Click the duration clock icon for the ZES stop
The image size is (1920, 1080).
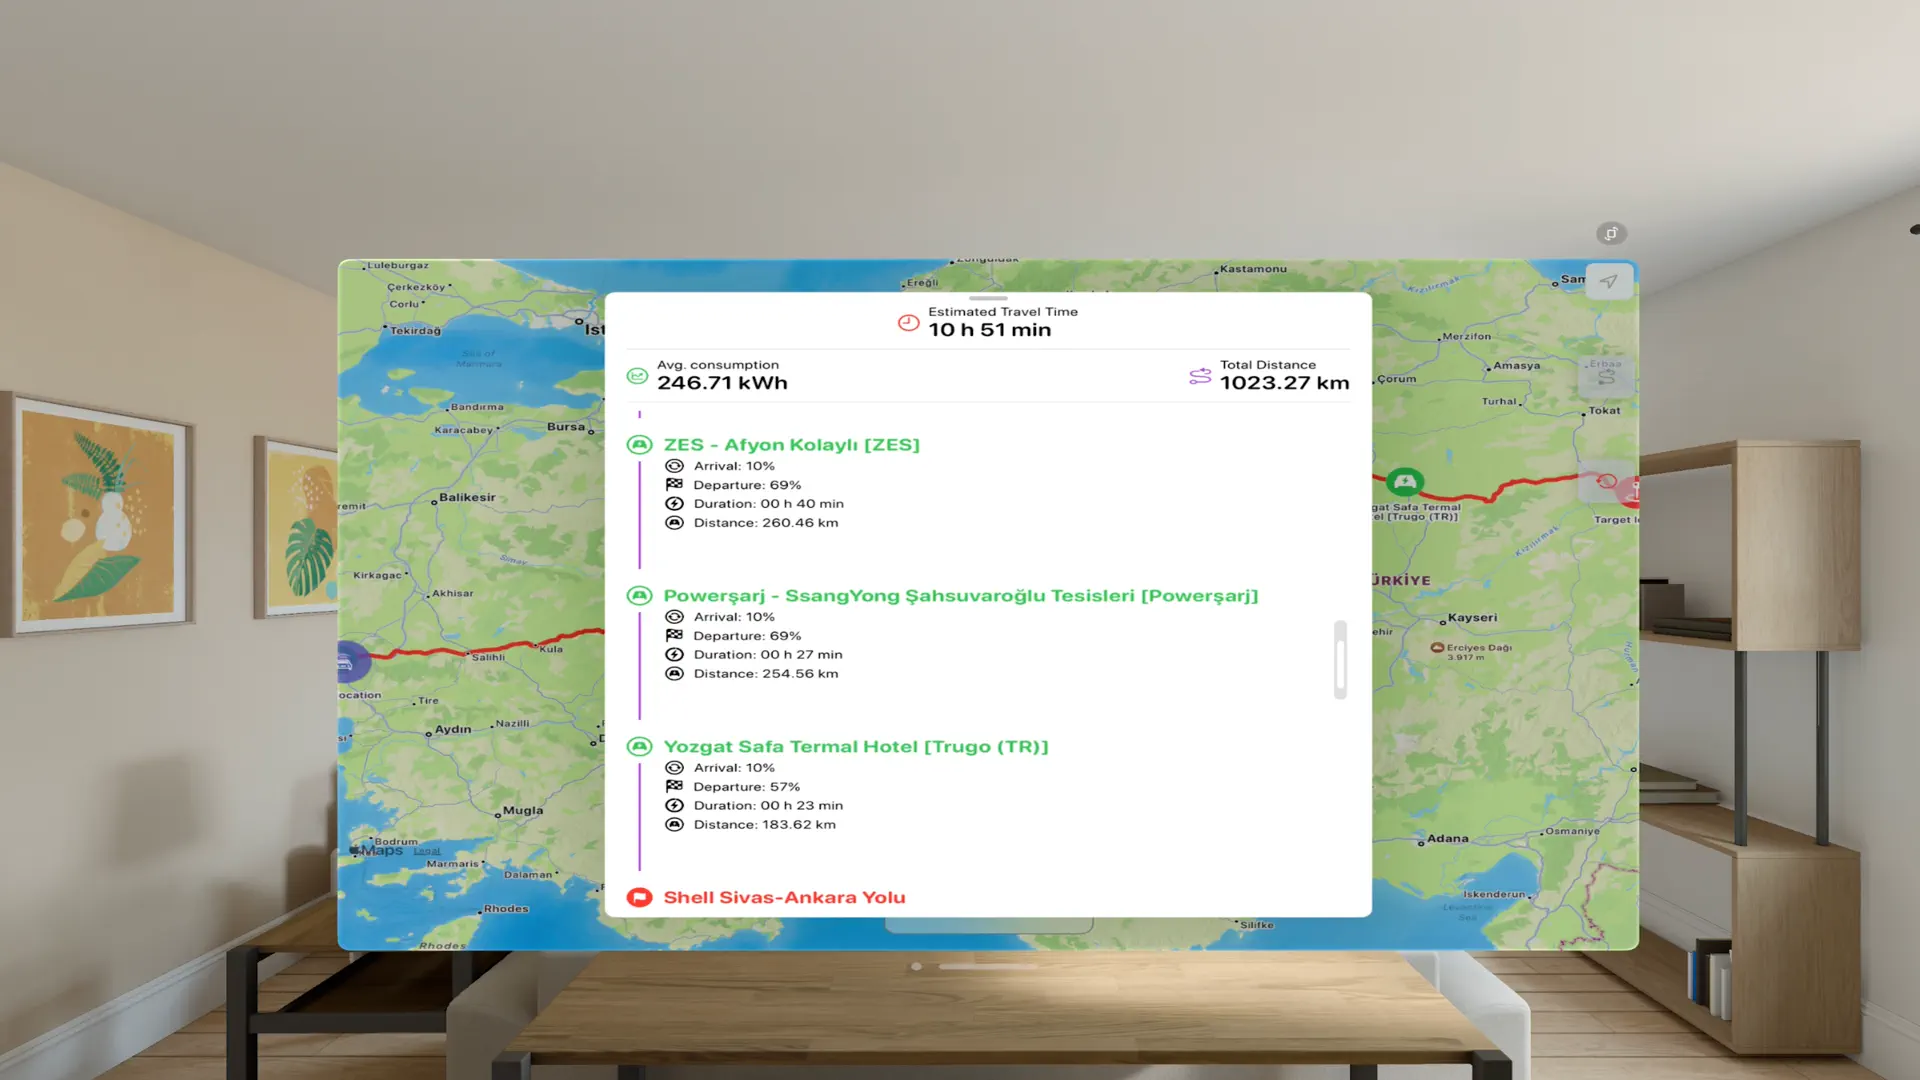[673, 503]
